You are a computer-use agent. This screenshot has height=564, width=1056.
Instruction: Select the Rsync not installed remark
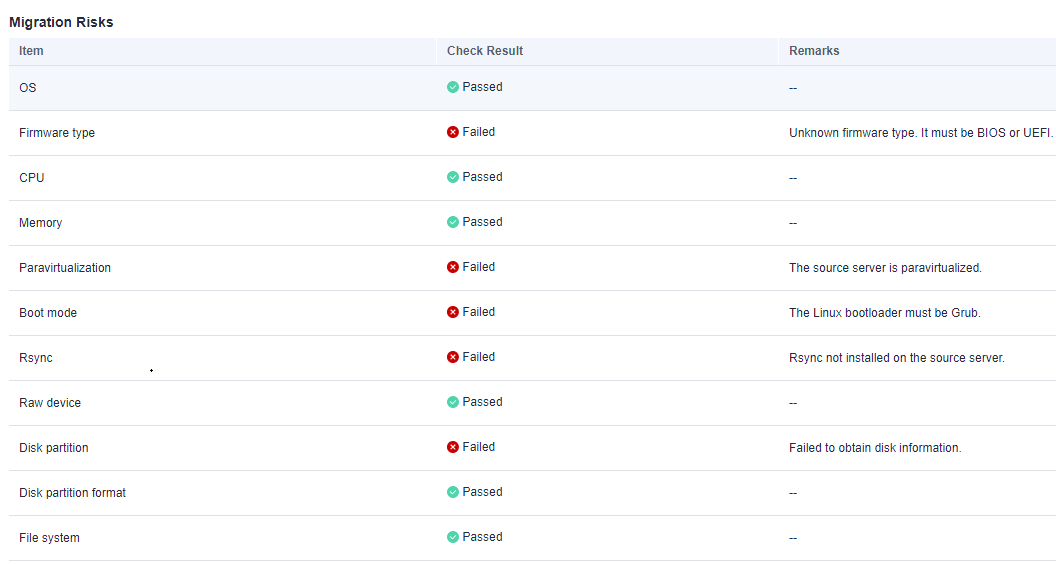tap(896, 358)
